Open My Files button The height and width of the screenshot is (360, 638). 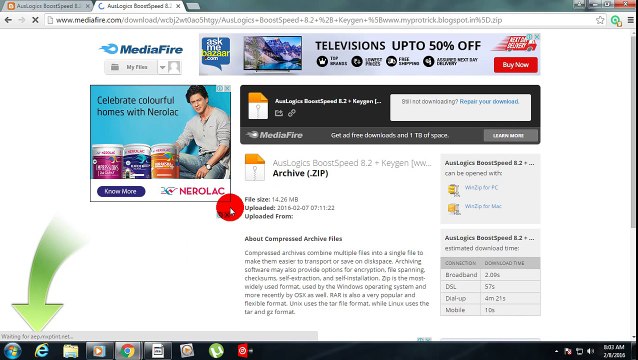pos(131,67)
